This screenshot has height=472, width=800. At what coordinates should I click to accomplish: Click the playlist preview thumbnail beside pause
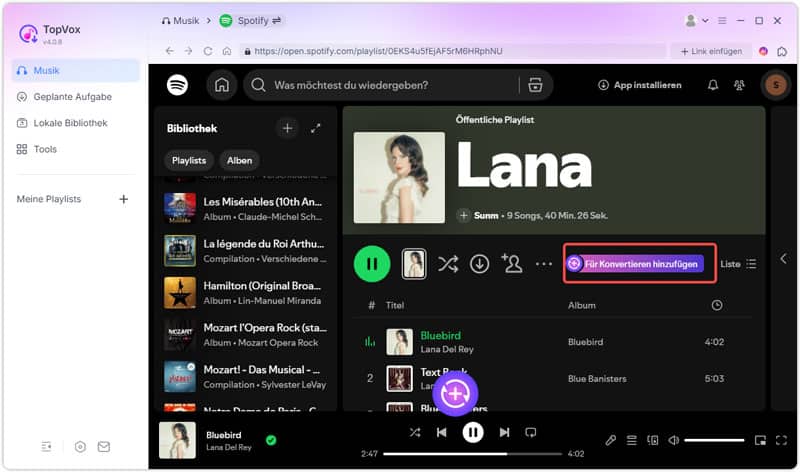(414, 264)
